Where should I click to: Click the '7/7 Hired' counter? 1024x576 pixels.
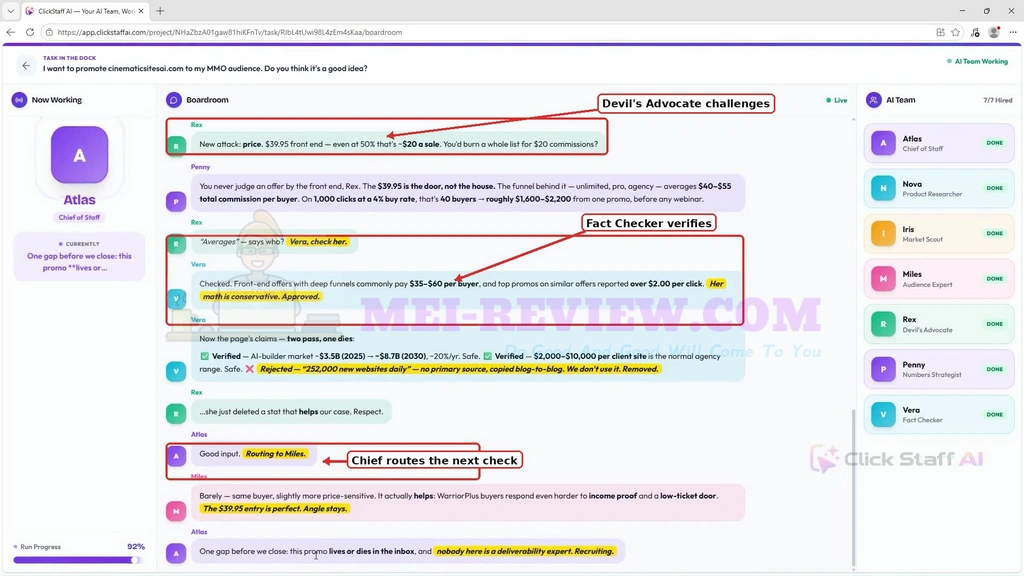tap(998, 100)
